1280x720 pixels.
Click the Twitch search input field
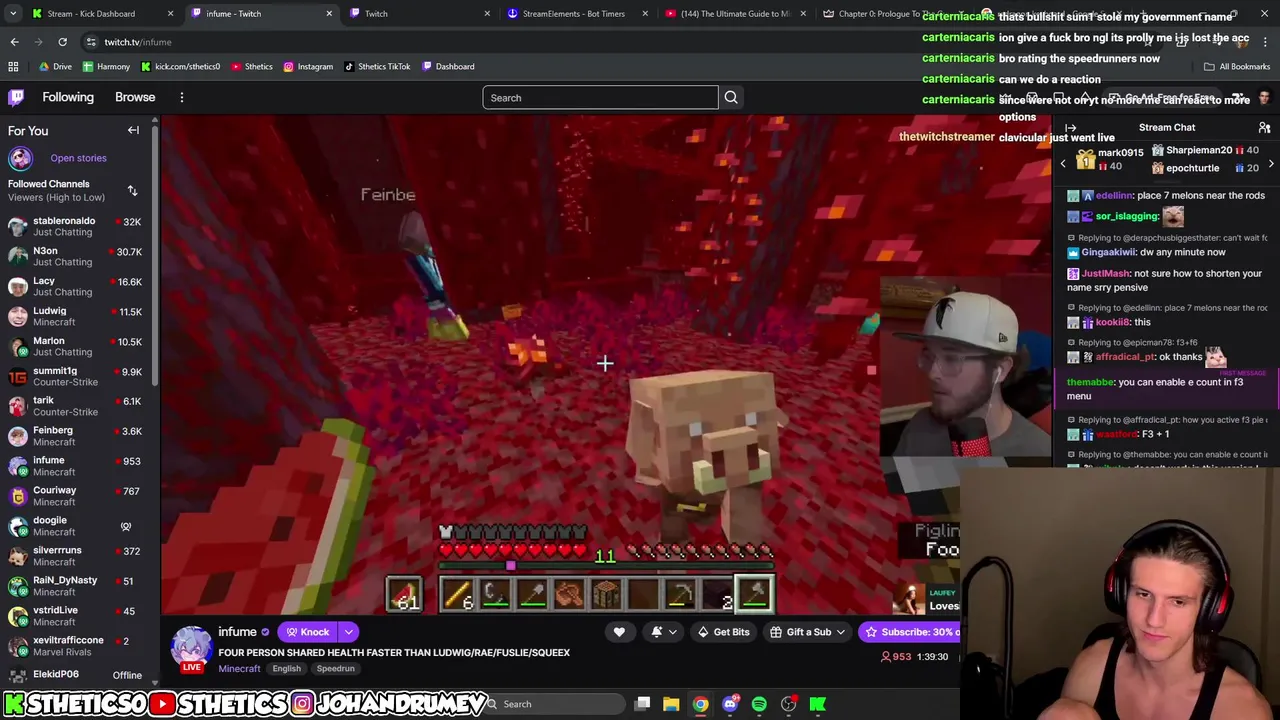(x=600, y=97)
